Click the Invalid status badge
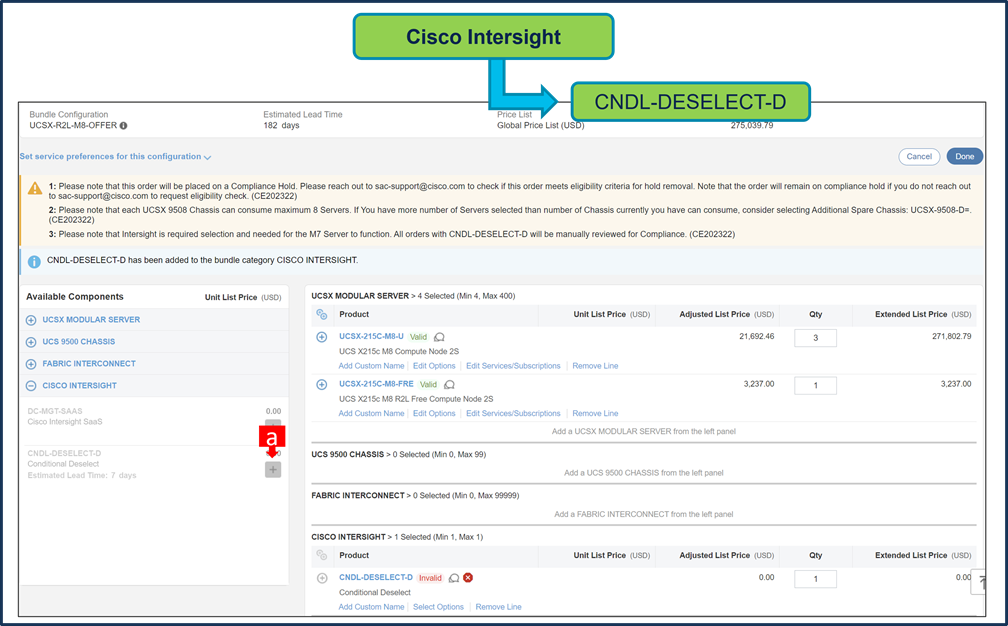This screenshot has height=626, width=1008. pos(430,578)
